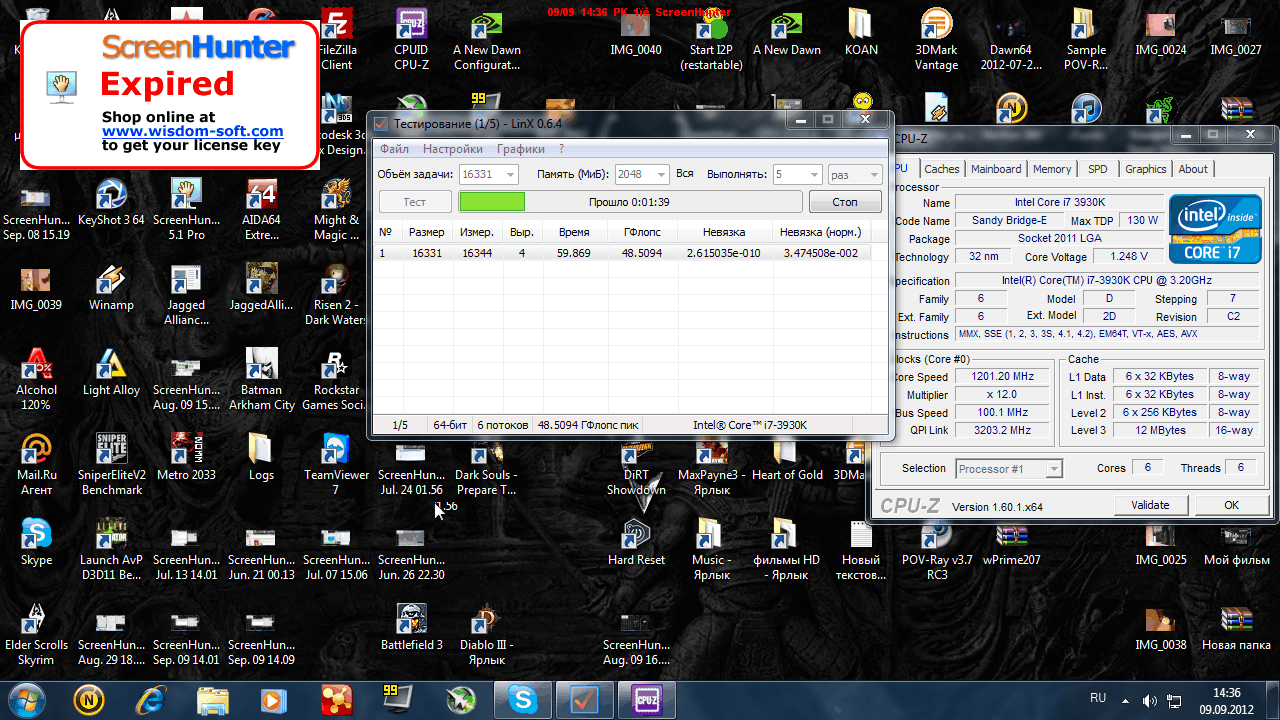The image size is (1280, 720).
Task: Switch to the Mainboard tab in CPU-Z
Action: point(996,169)
